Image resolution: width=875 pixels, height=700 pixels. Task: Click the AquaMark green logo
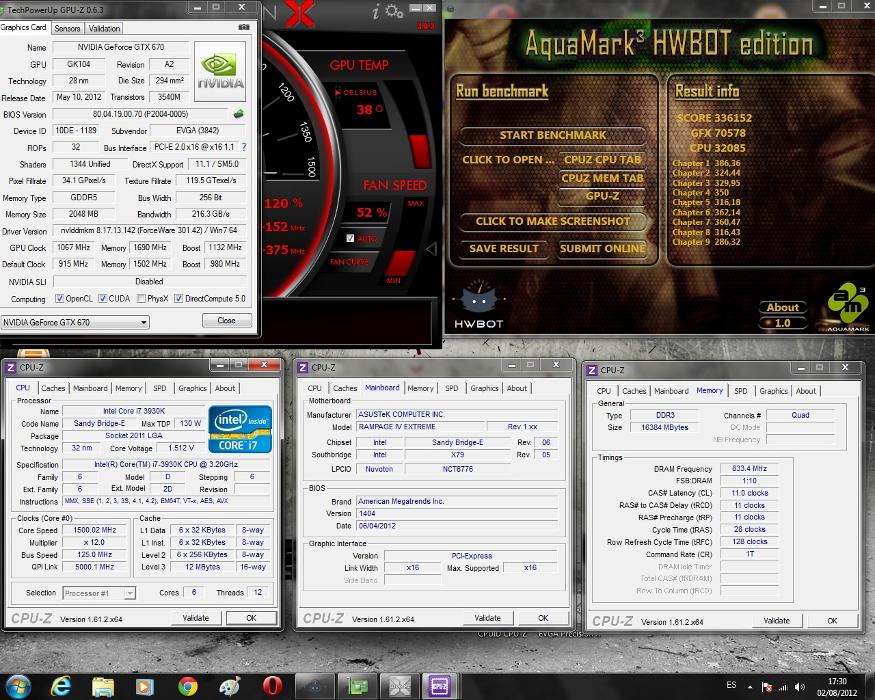(848, 304)
